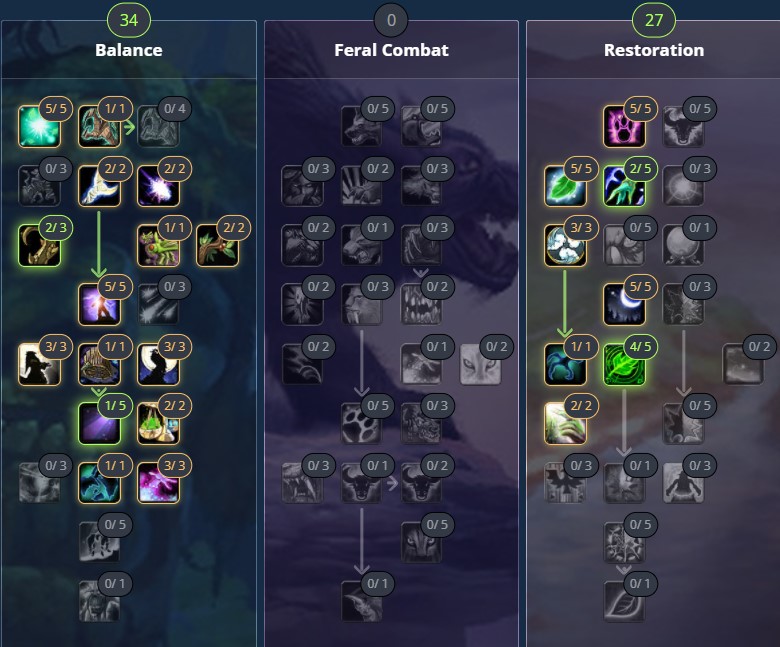The width and height of the screenshot is (780, 647).
Task: Click the insect swarm 1/1 Balance talent
Action: point(158,245)
